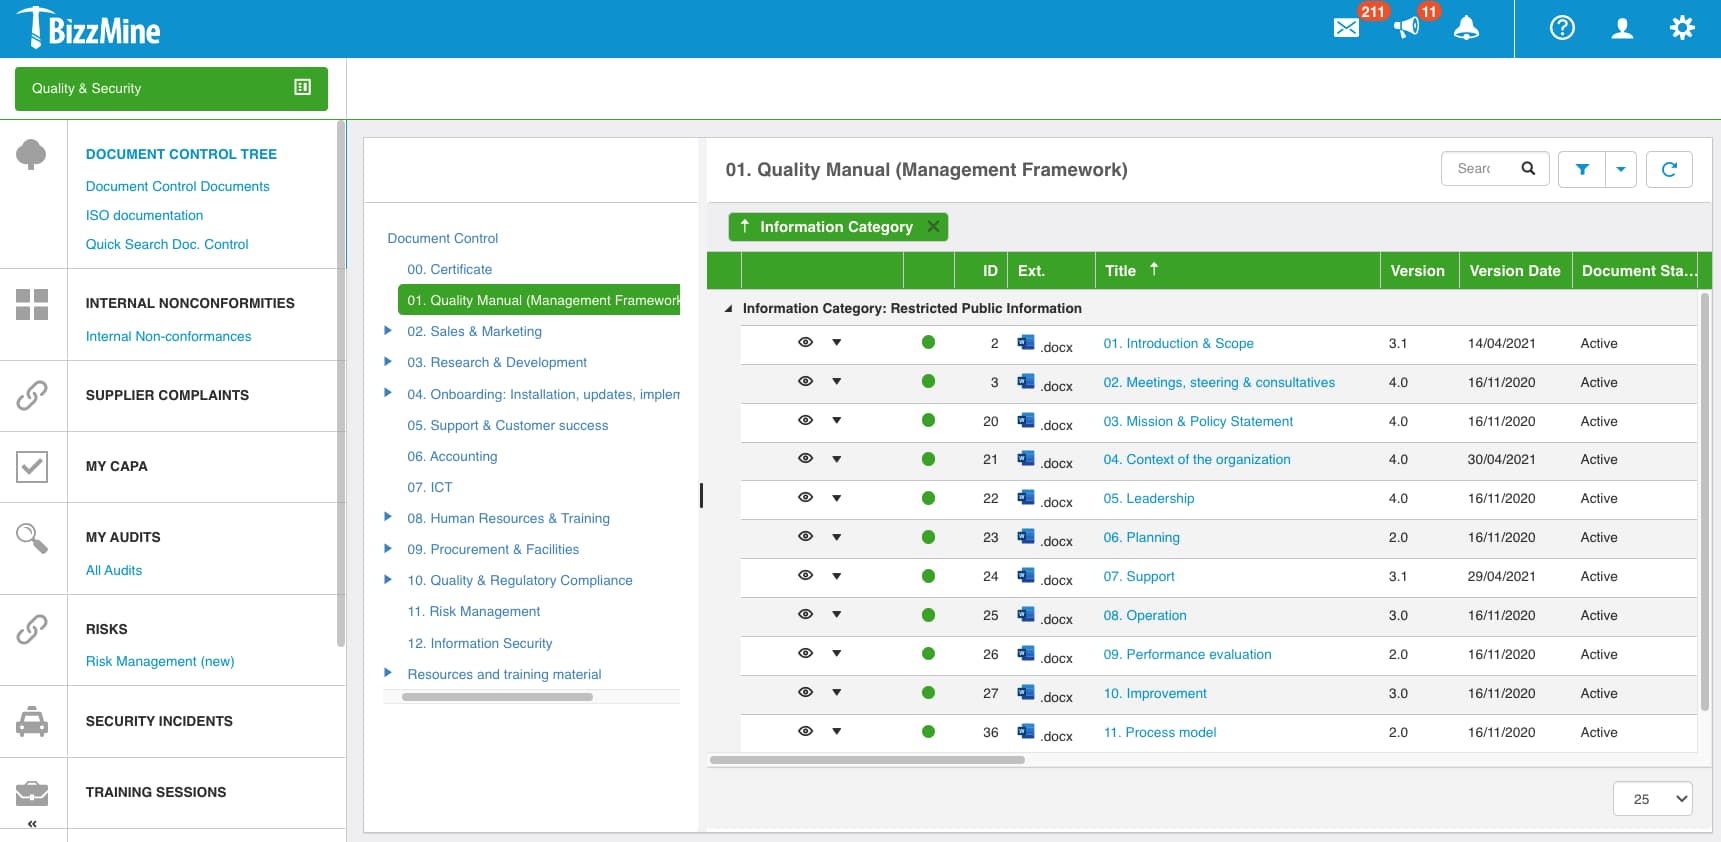Viewport: 1721px width, 842px height.
Task: Open the 03. Mission & Policy Statement document
Action: pyautogui.click(x=1197, y=421)
